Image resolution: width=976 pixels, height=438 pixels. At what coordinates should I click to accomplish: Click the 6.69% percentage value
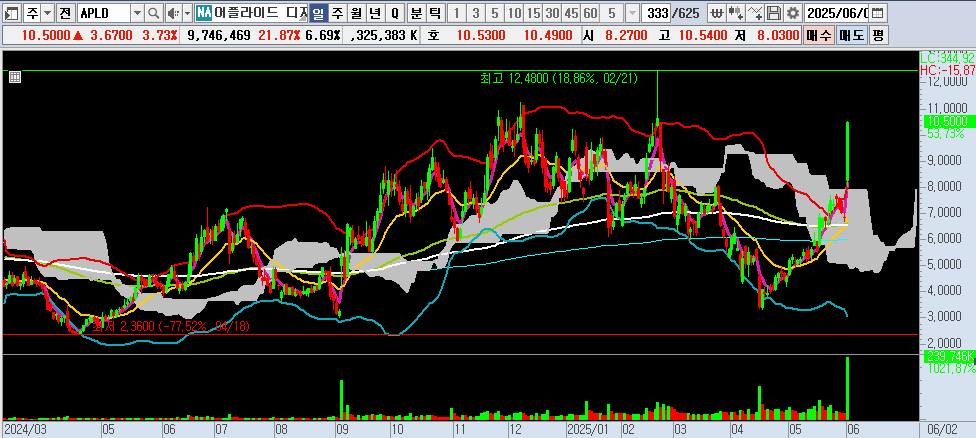[322, 35]
